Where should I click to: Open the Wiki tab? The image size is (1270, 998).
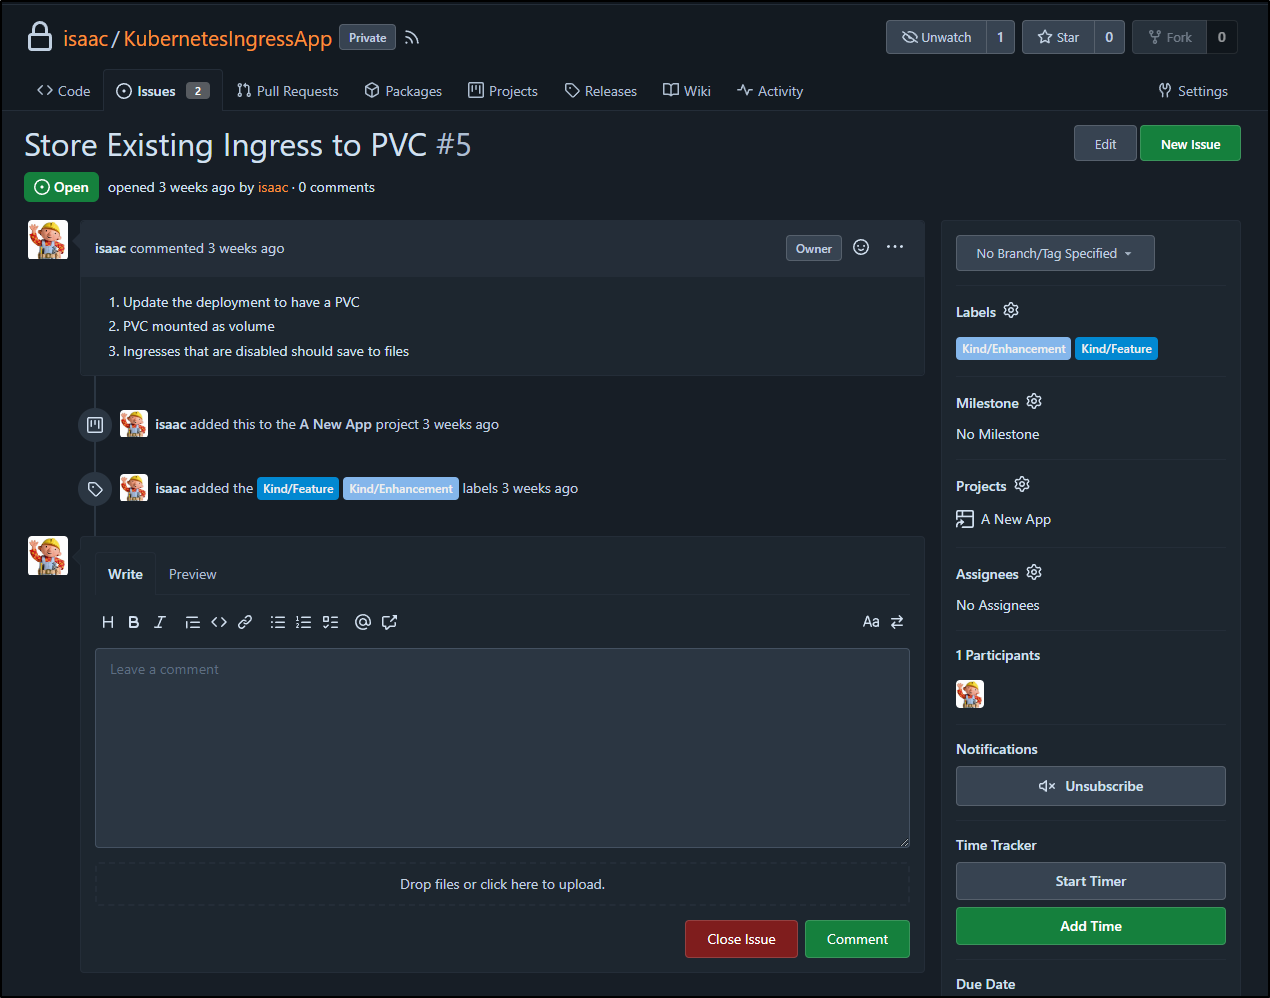point(687,91)
